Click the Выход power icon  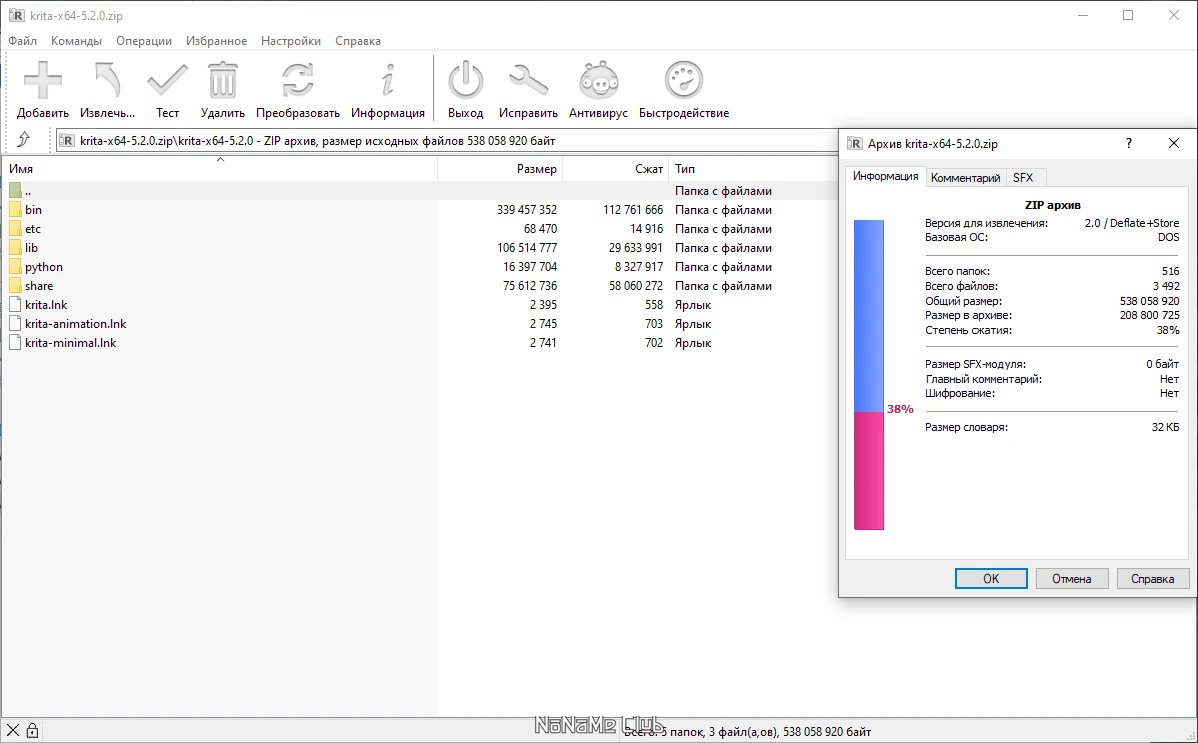point(465,81)
